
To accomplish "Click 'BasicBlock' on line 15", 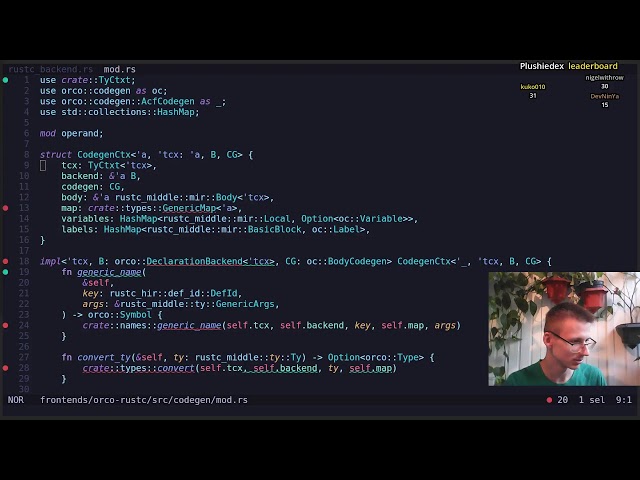I will tap(275, 229).
